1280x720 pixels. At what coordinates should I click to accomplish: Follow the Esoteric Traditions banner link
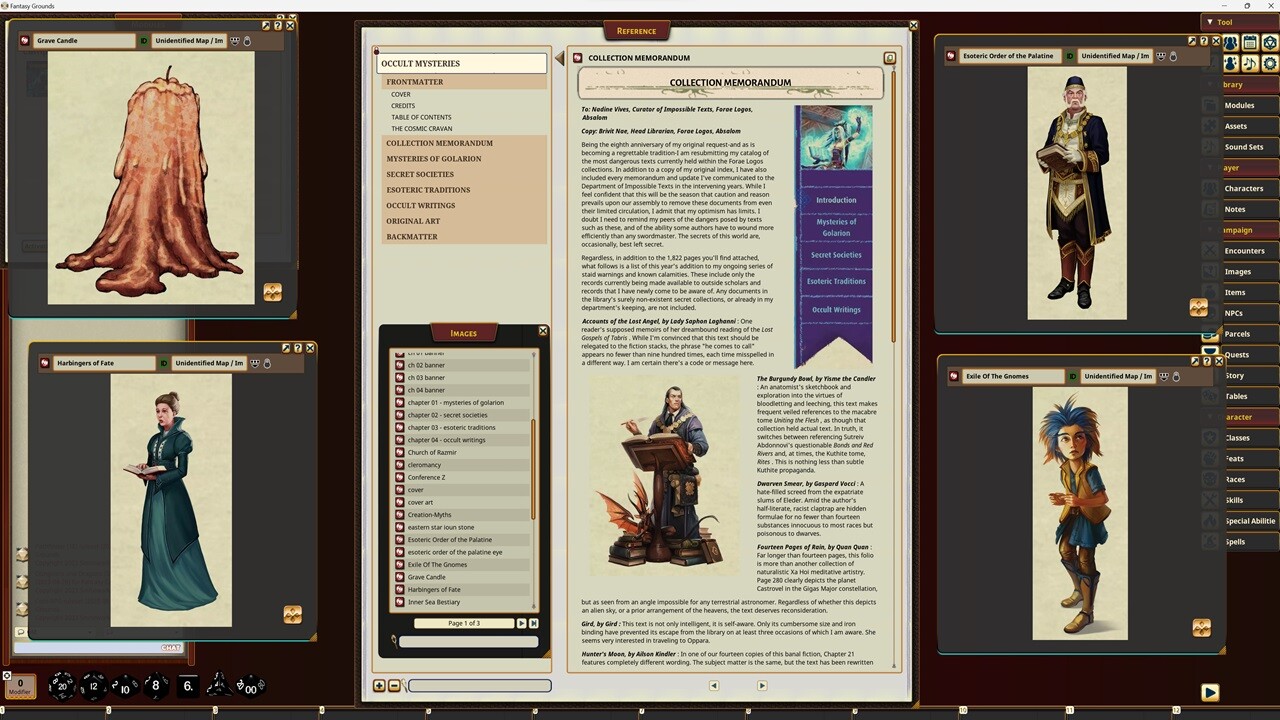(836, 281)
